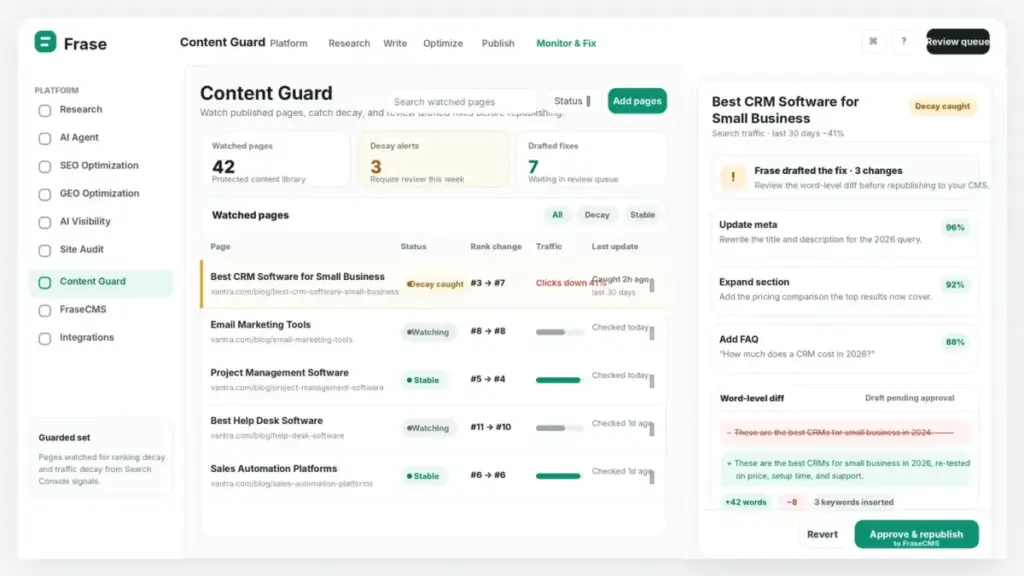
Task: Click Watching status for Best Help Desk Software
Action: [428, 428]
